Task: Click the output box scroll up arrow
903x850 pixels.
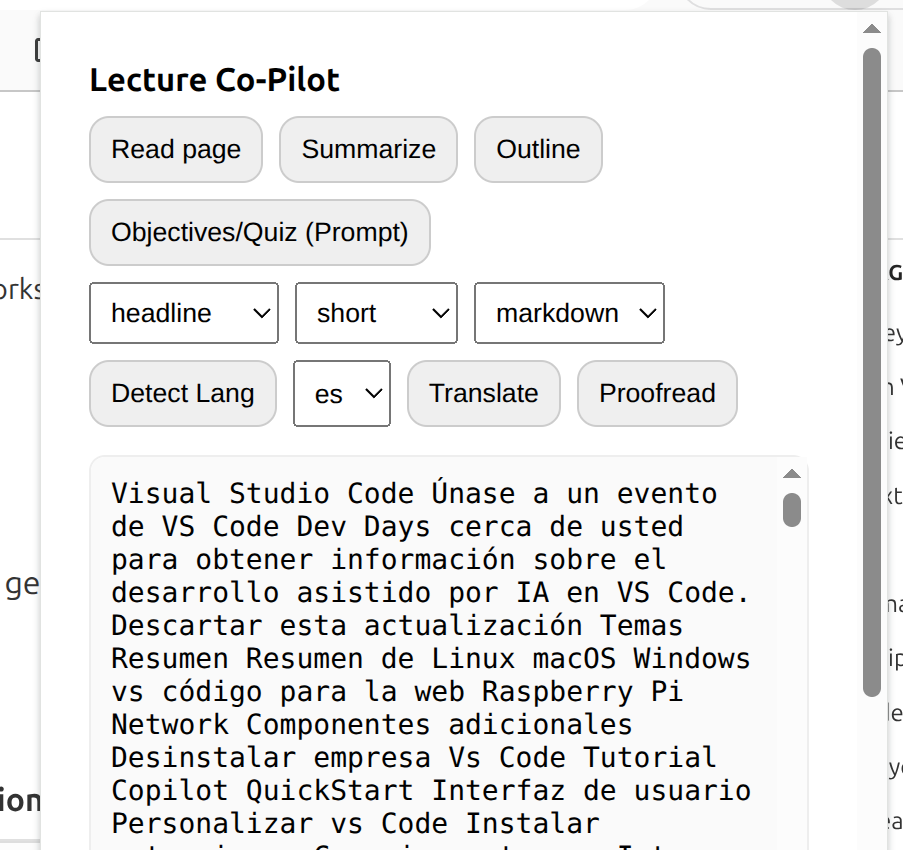Action: 792,473
